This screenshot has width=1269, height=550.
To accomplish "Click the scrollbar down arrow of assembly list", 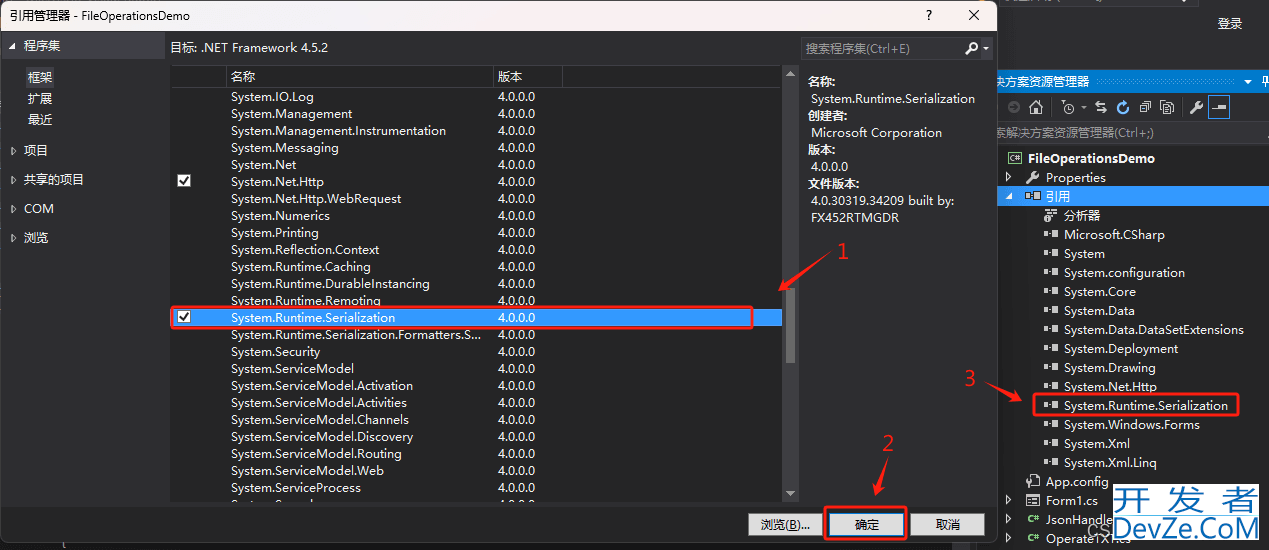I will [x=790, y=493].
